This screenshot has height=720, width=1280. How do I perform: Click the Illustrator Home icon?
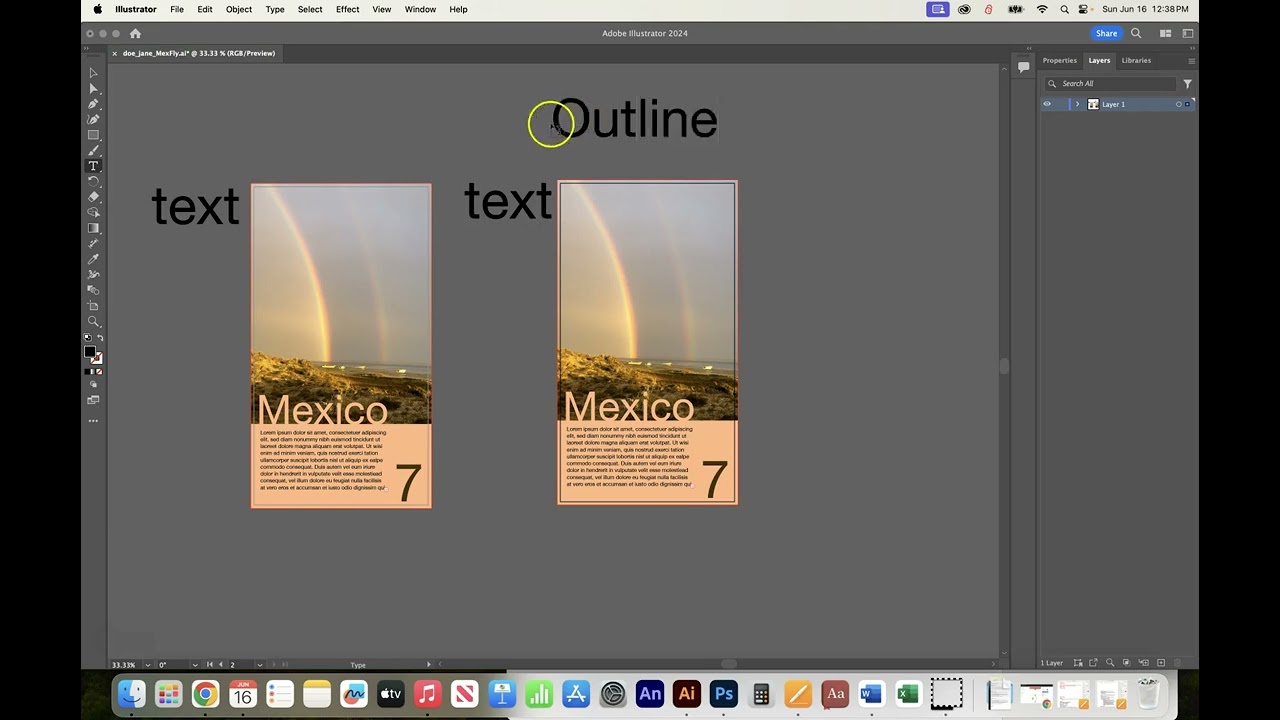coord(135,33)
